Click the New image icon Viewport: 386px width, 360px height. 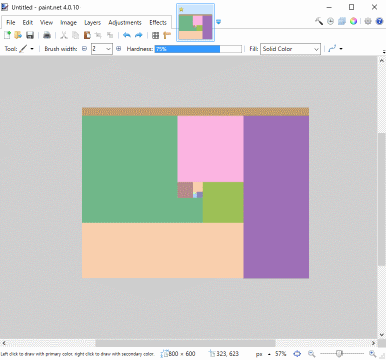click(7, 35)
